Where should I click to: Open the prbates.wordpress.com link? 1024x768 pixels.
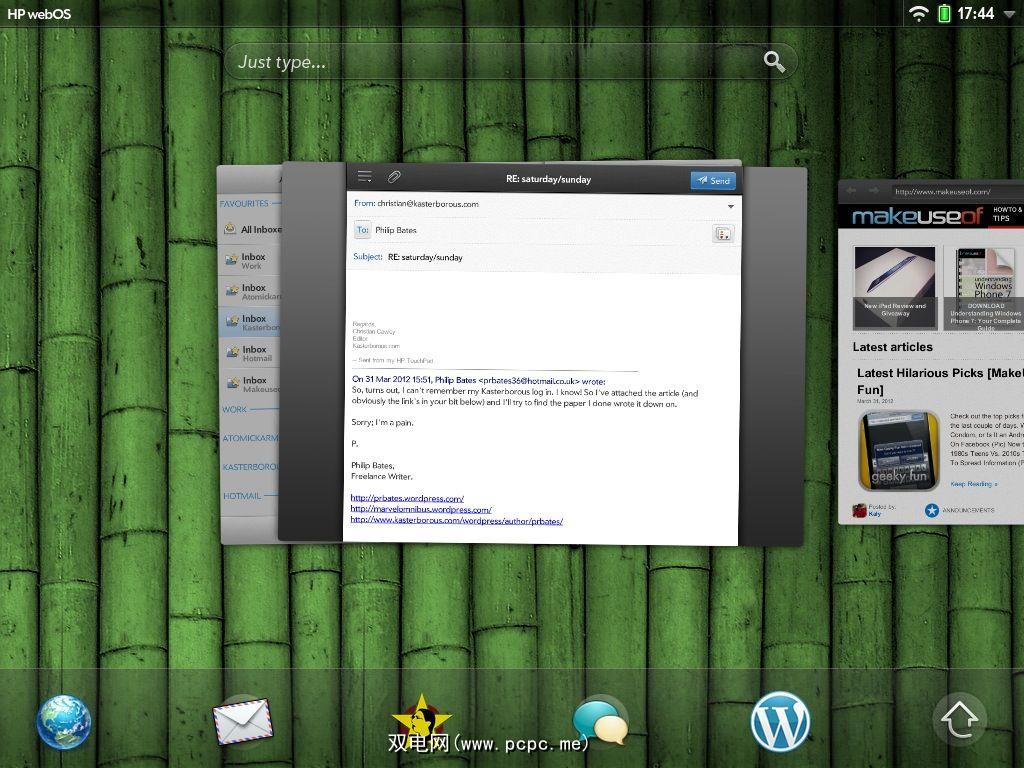[407, 498]
